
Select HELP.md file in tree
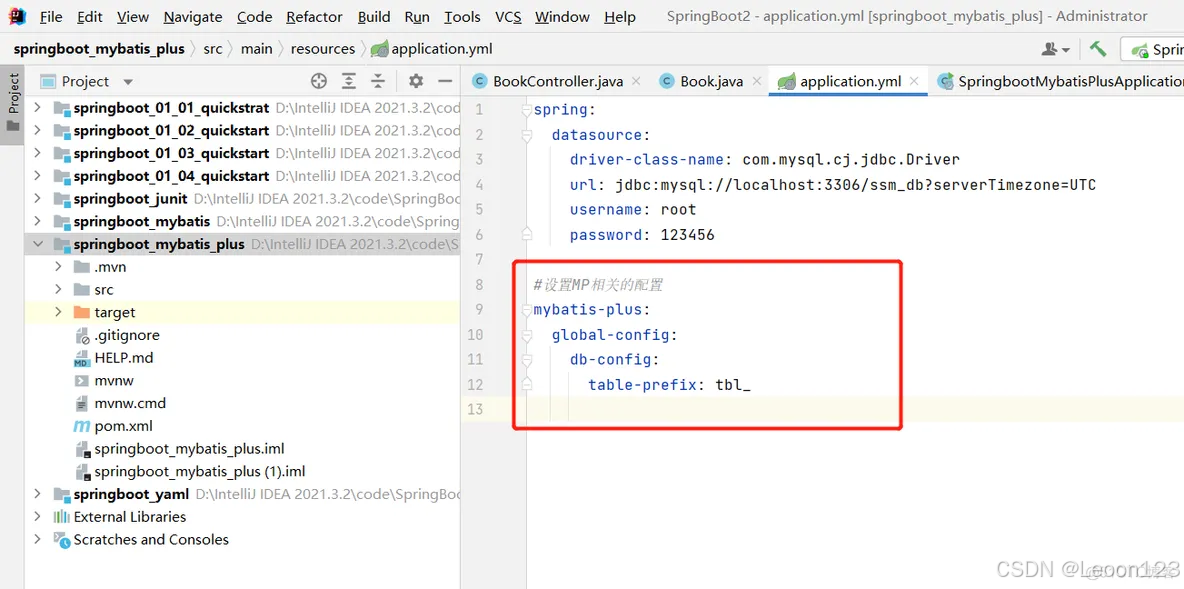click(x=113, y=357)
